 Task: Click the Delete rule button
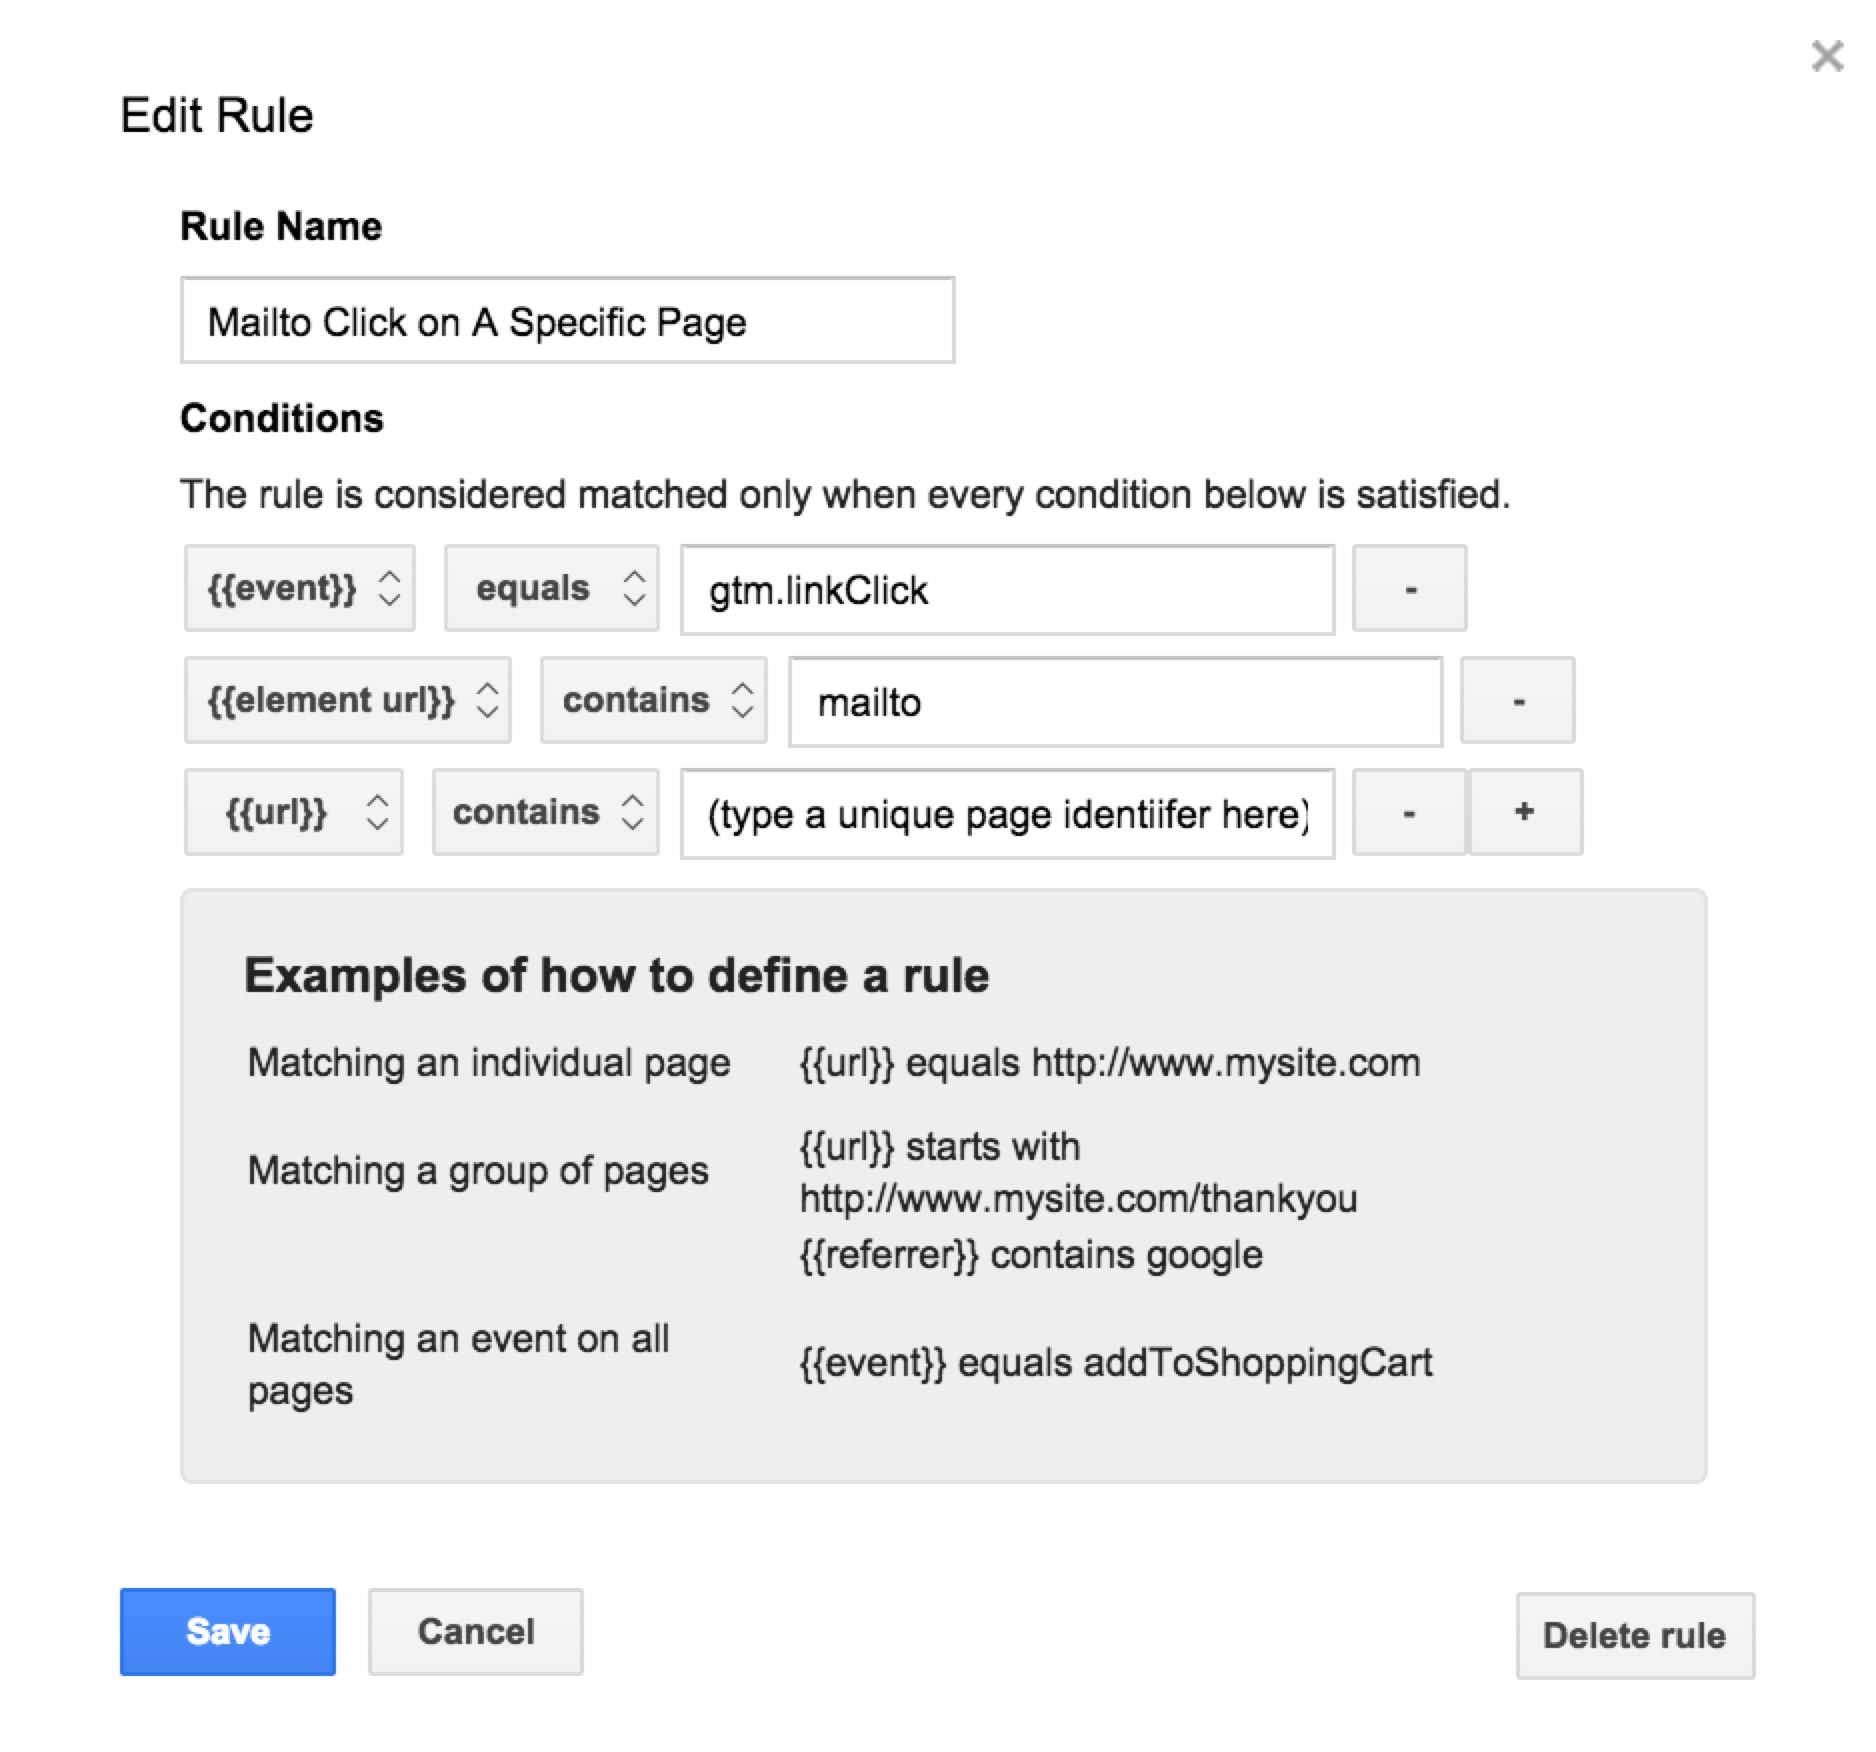(x=1635, y=1636)
